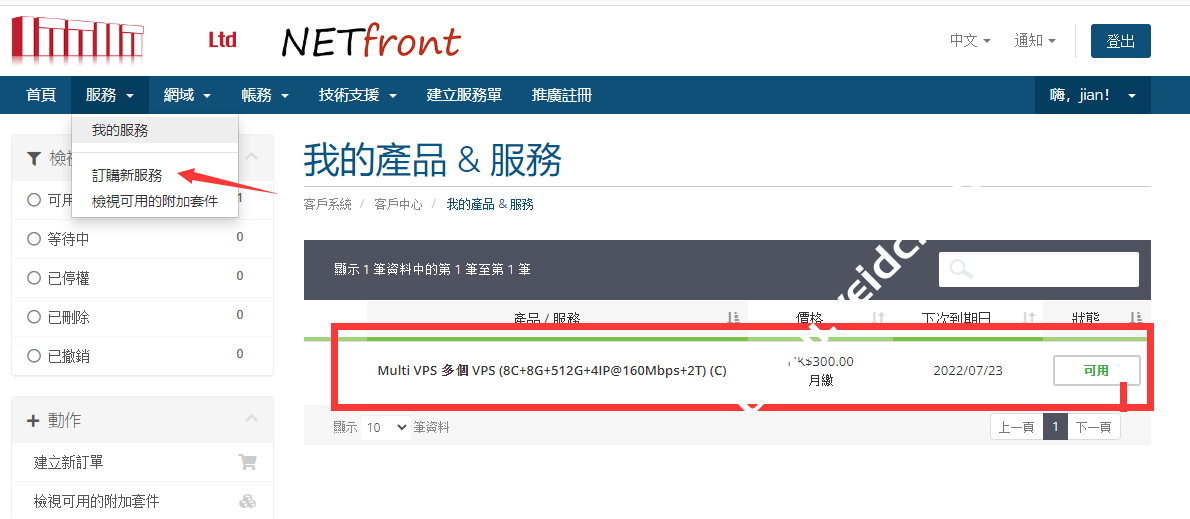1190x519 pixels.
Task: Click the search magnifier icon in table header
Action: pyautogui.click(x=961, y=269)
